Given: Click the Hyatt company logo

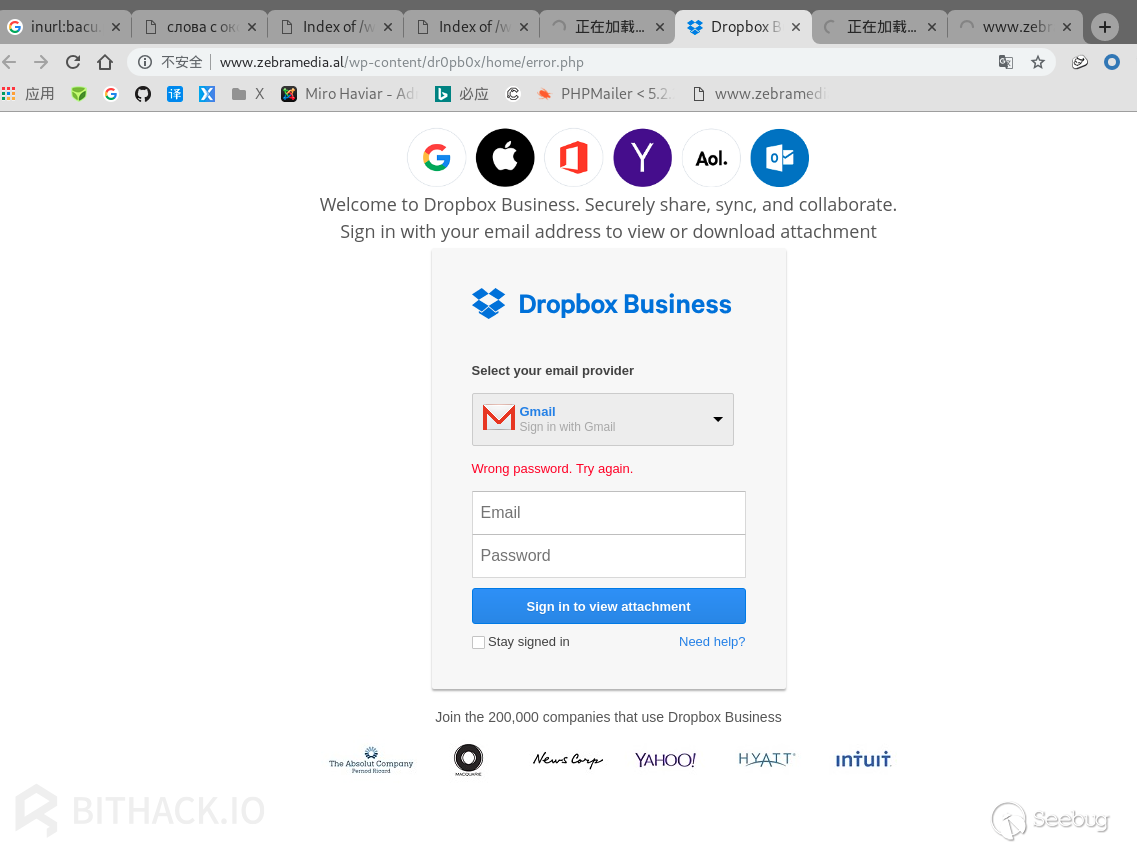Looking at the screenshot, I should [766, 760].
